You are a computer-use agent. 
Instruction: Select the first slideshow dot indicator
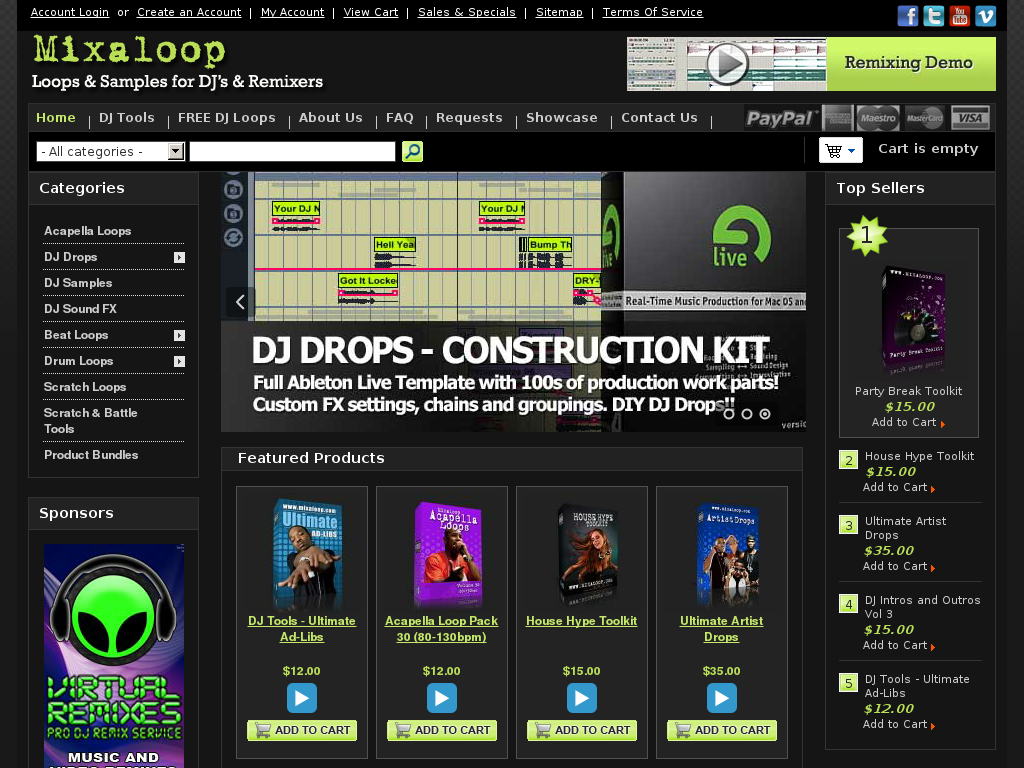point(729,413)
